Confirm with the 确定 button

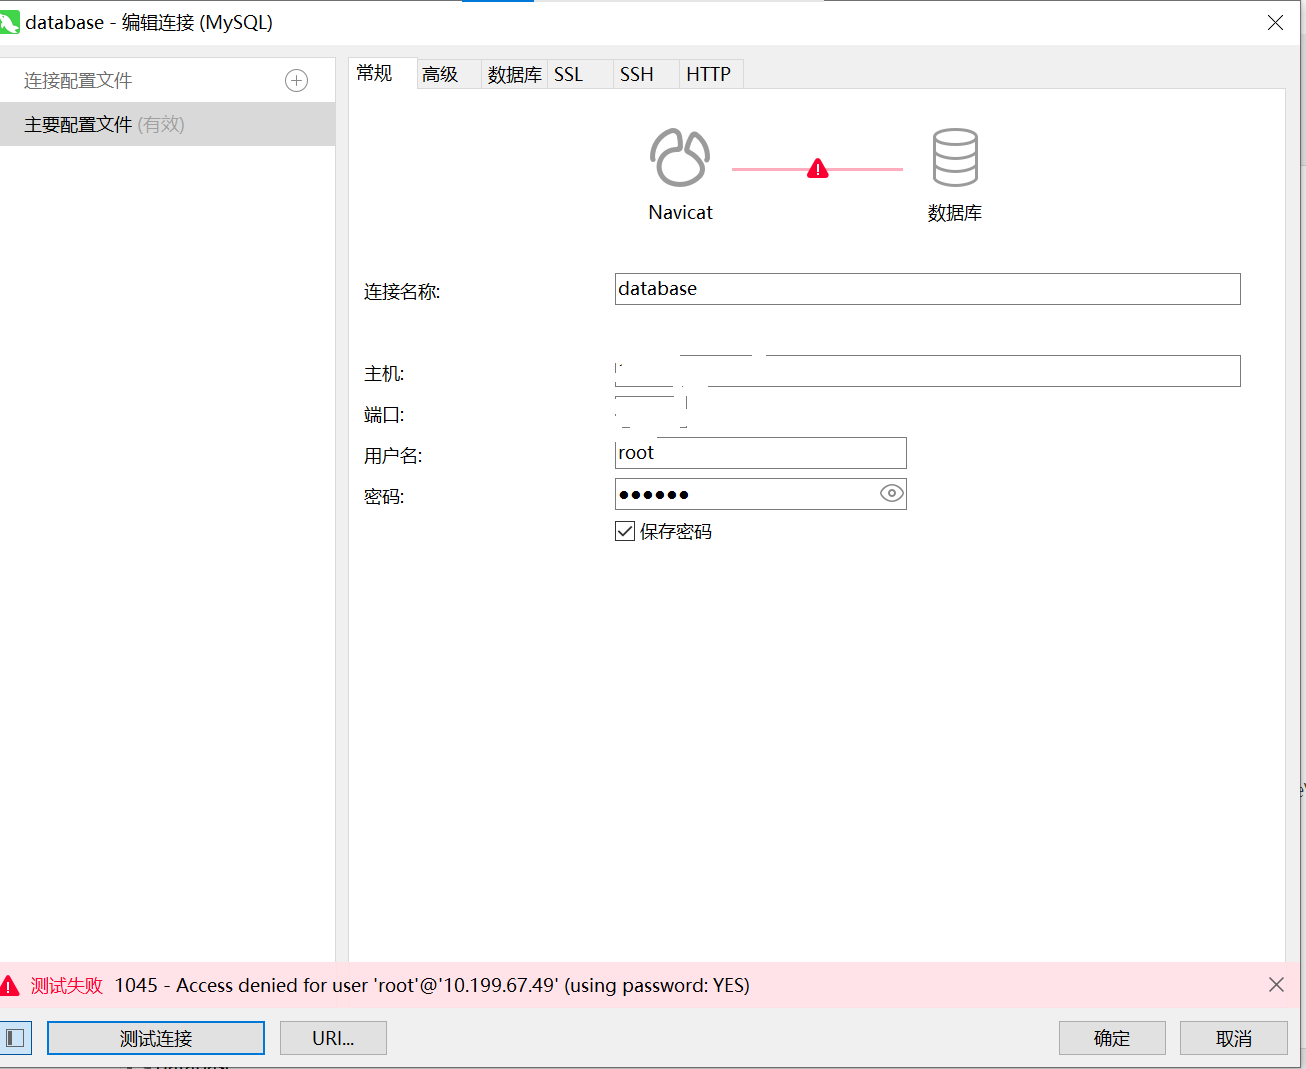point(1112,1038)
